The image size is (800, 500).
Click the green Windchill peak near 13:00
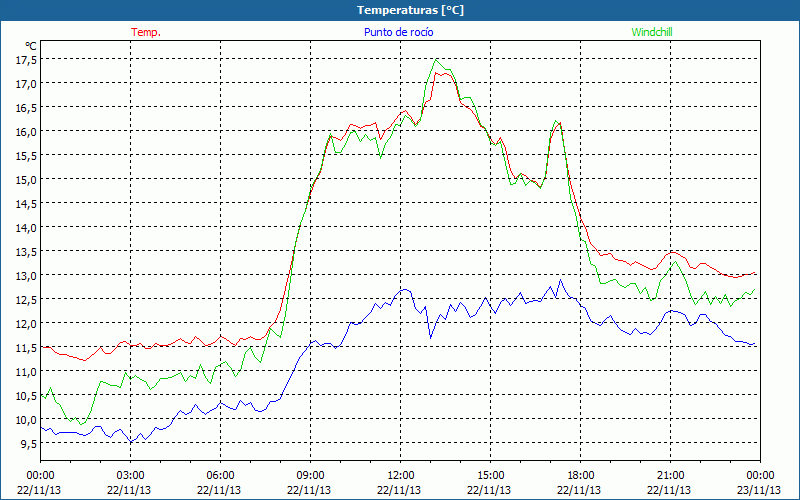[435, 60]
